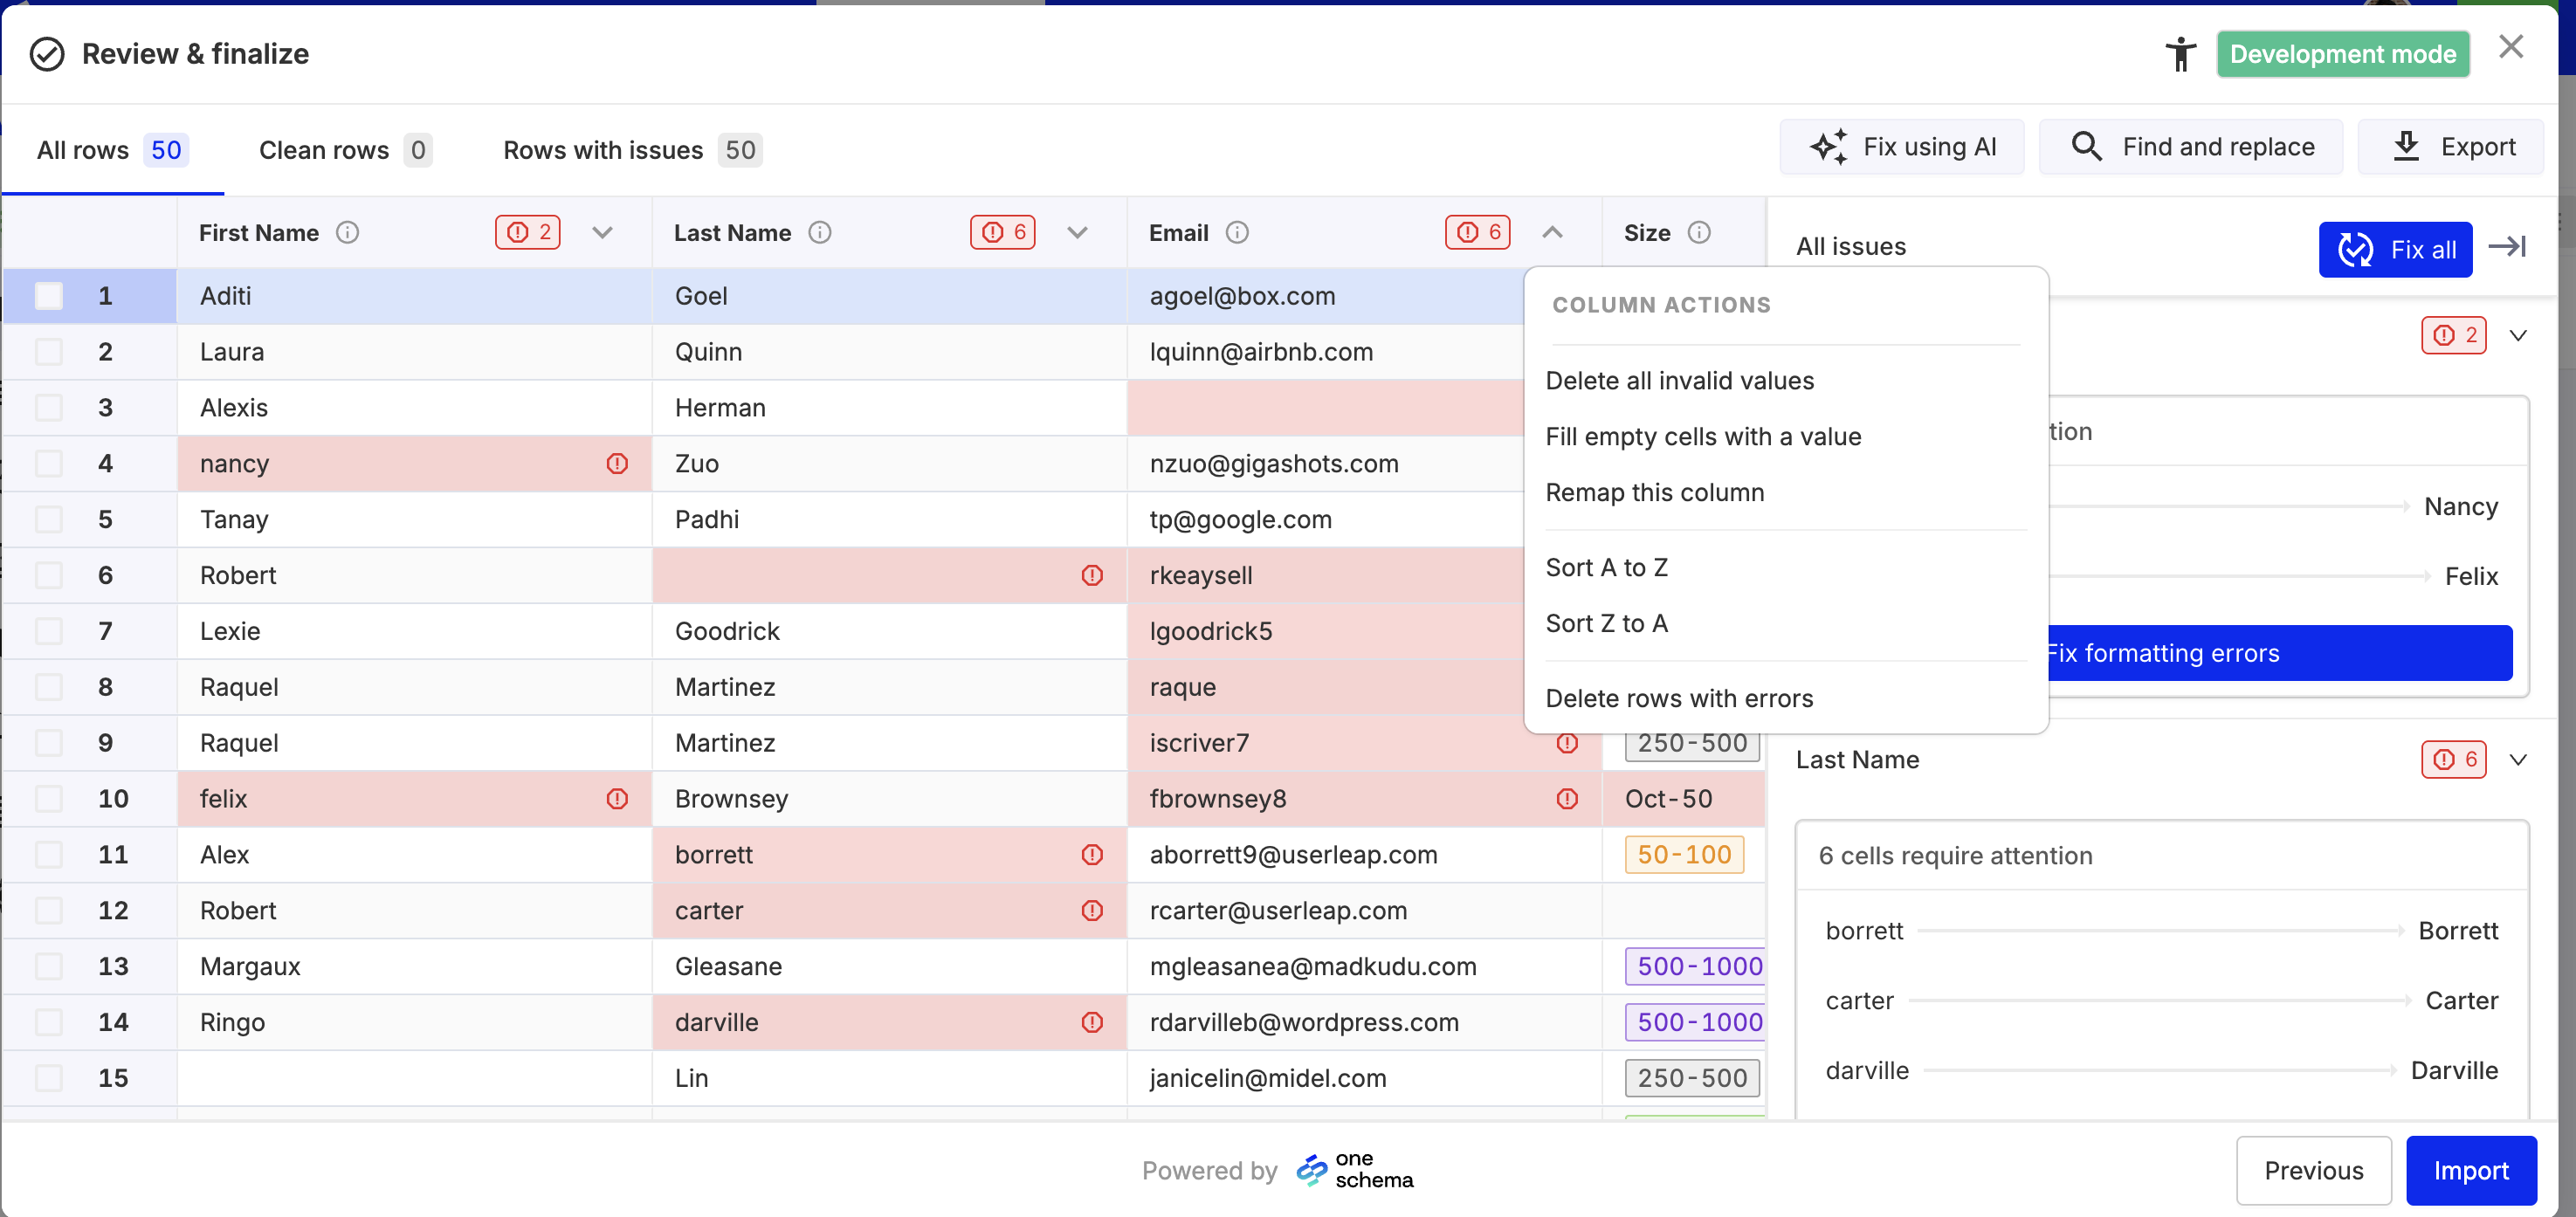This screenshot has width=2576, height=1217.
Task: Open Last Name column actions chevron
Action: coord(1077,233)
